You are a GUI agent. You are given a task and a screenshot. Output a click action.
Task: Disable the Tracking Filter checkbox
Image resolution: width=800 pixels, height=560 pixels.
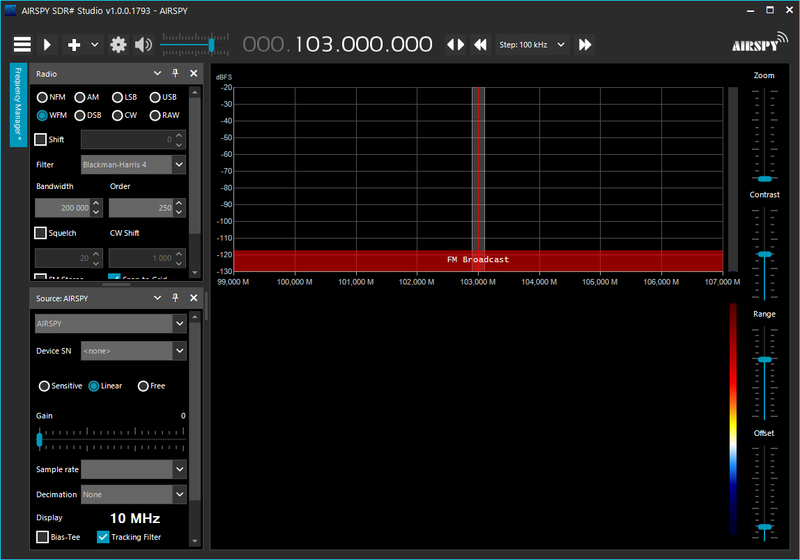click(x=103, y=537)
